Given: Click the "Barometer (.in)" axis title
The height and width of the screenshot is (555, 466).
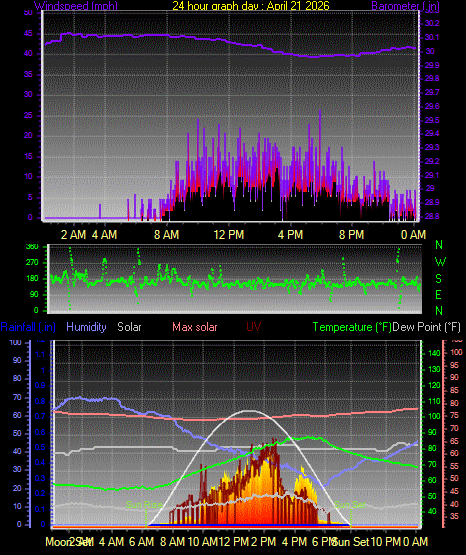Looking at the screenshot, I should coord(405,6).
